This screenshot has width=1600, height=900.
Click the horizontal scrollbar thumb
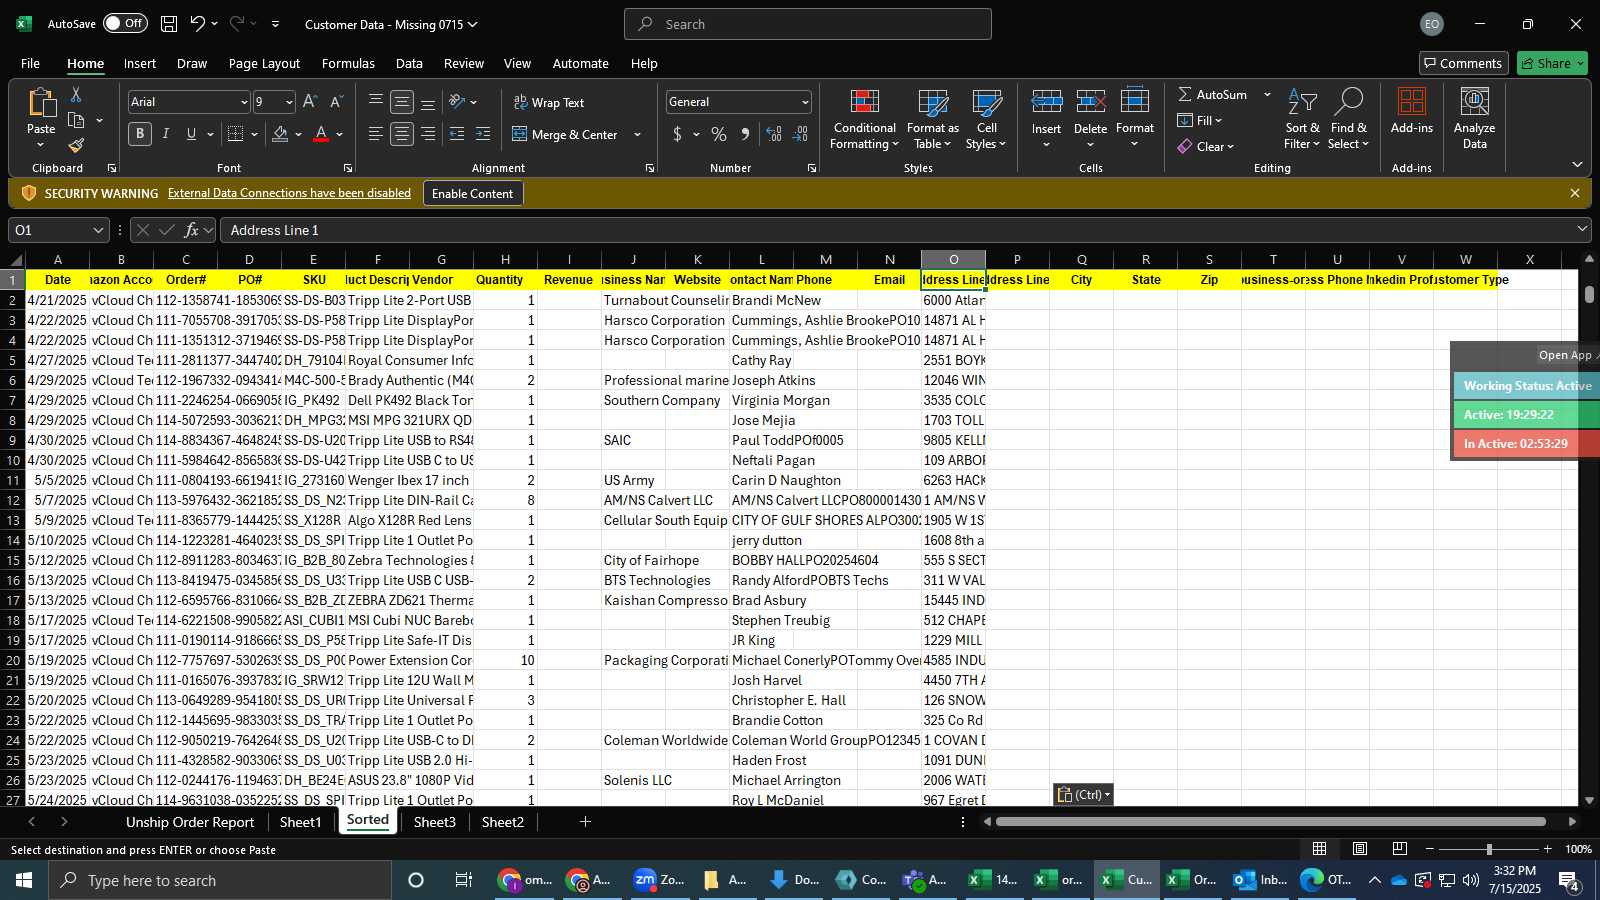click(x=1271, y=822)
